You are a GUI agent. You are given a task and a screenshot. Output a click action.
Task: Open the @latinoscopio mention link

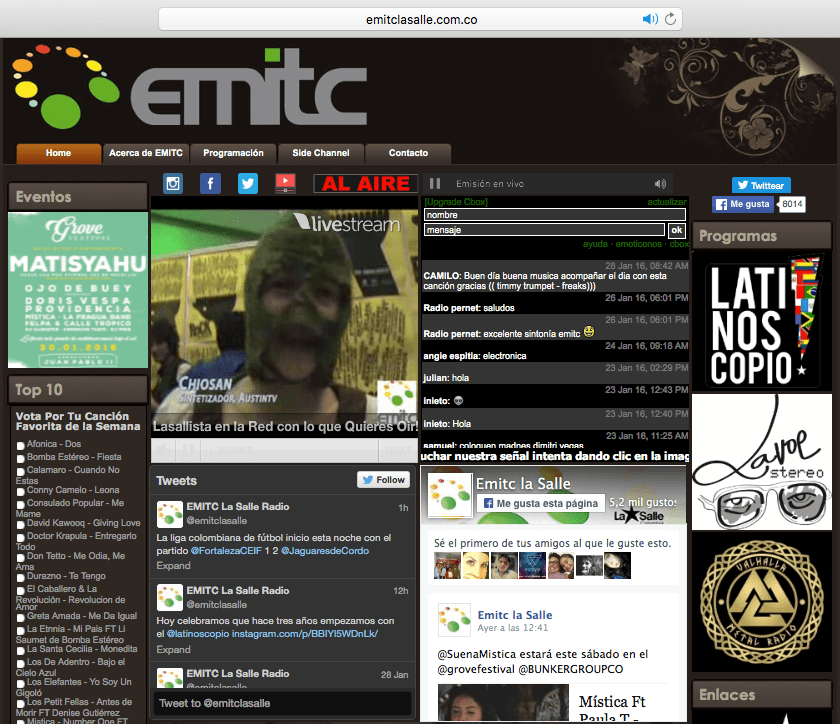[198, 634]
